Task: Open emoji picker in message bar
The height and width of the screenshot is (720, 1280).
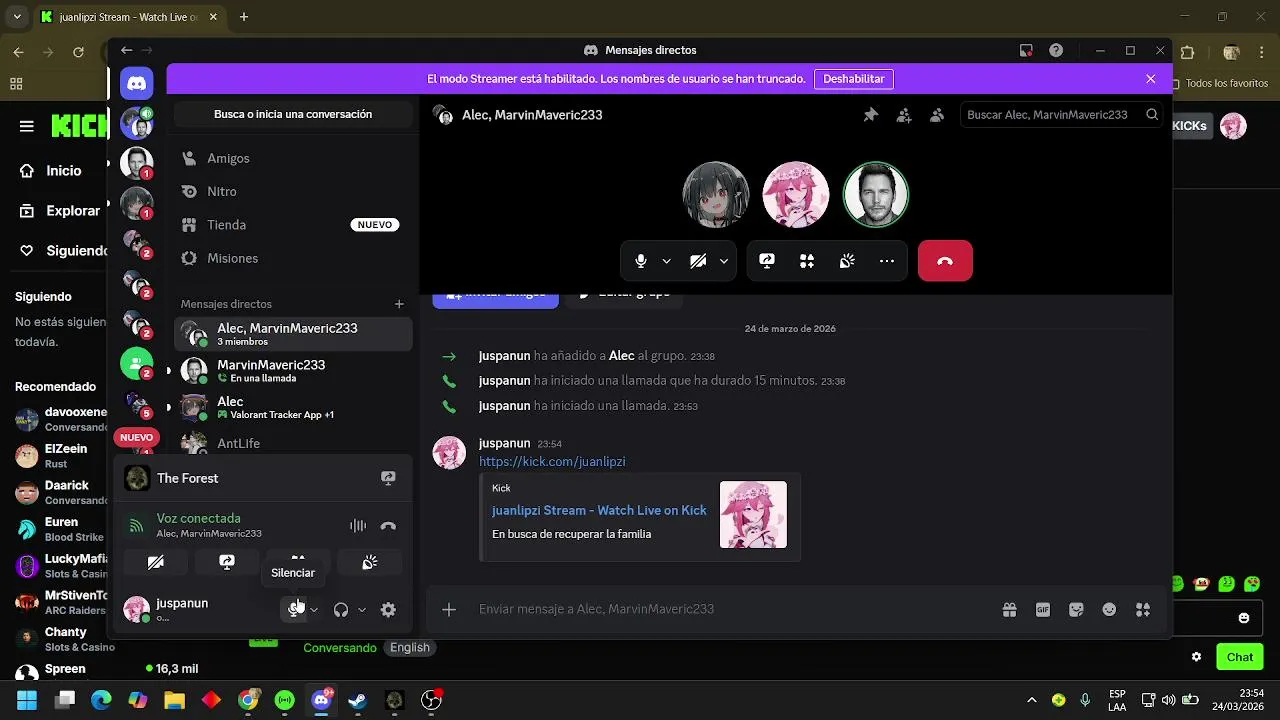Action: pos(1109,609)
